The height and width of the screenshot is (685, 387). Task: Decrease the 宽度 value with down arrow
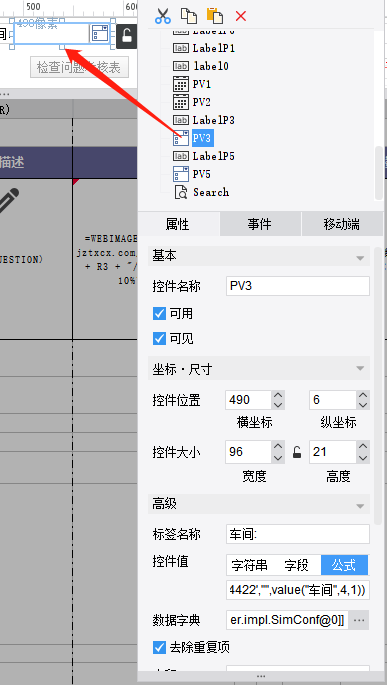coord(278,457)
